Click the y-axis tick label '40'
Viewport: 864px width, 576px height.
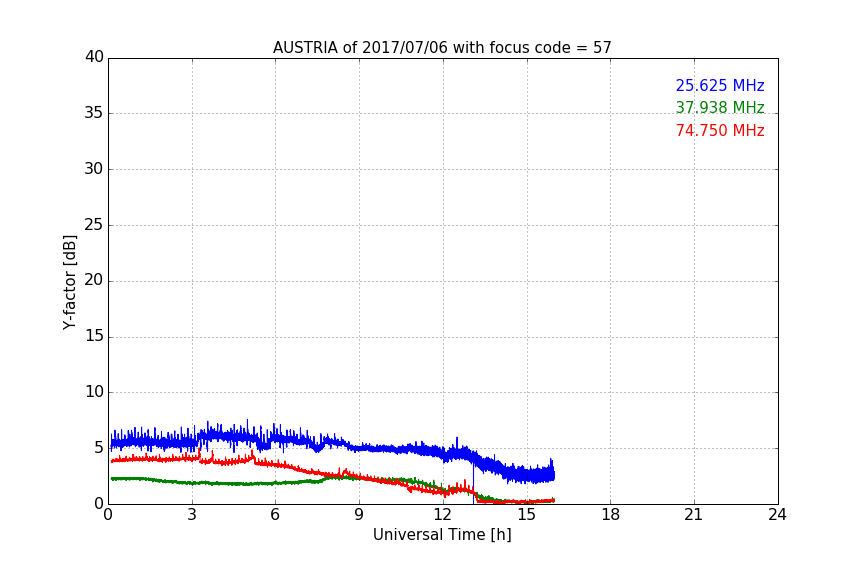coord(94,57)
